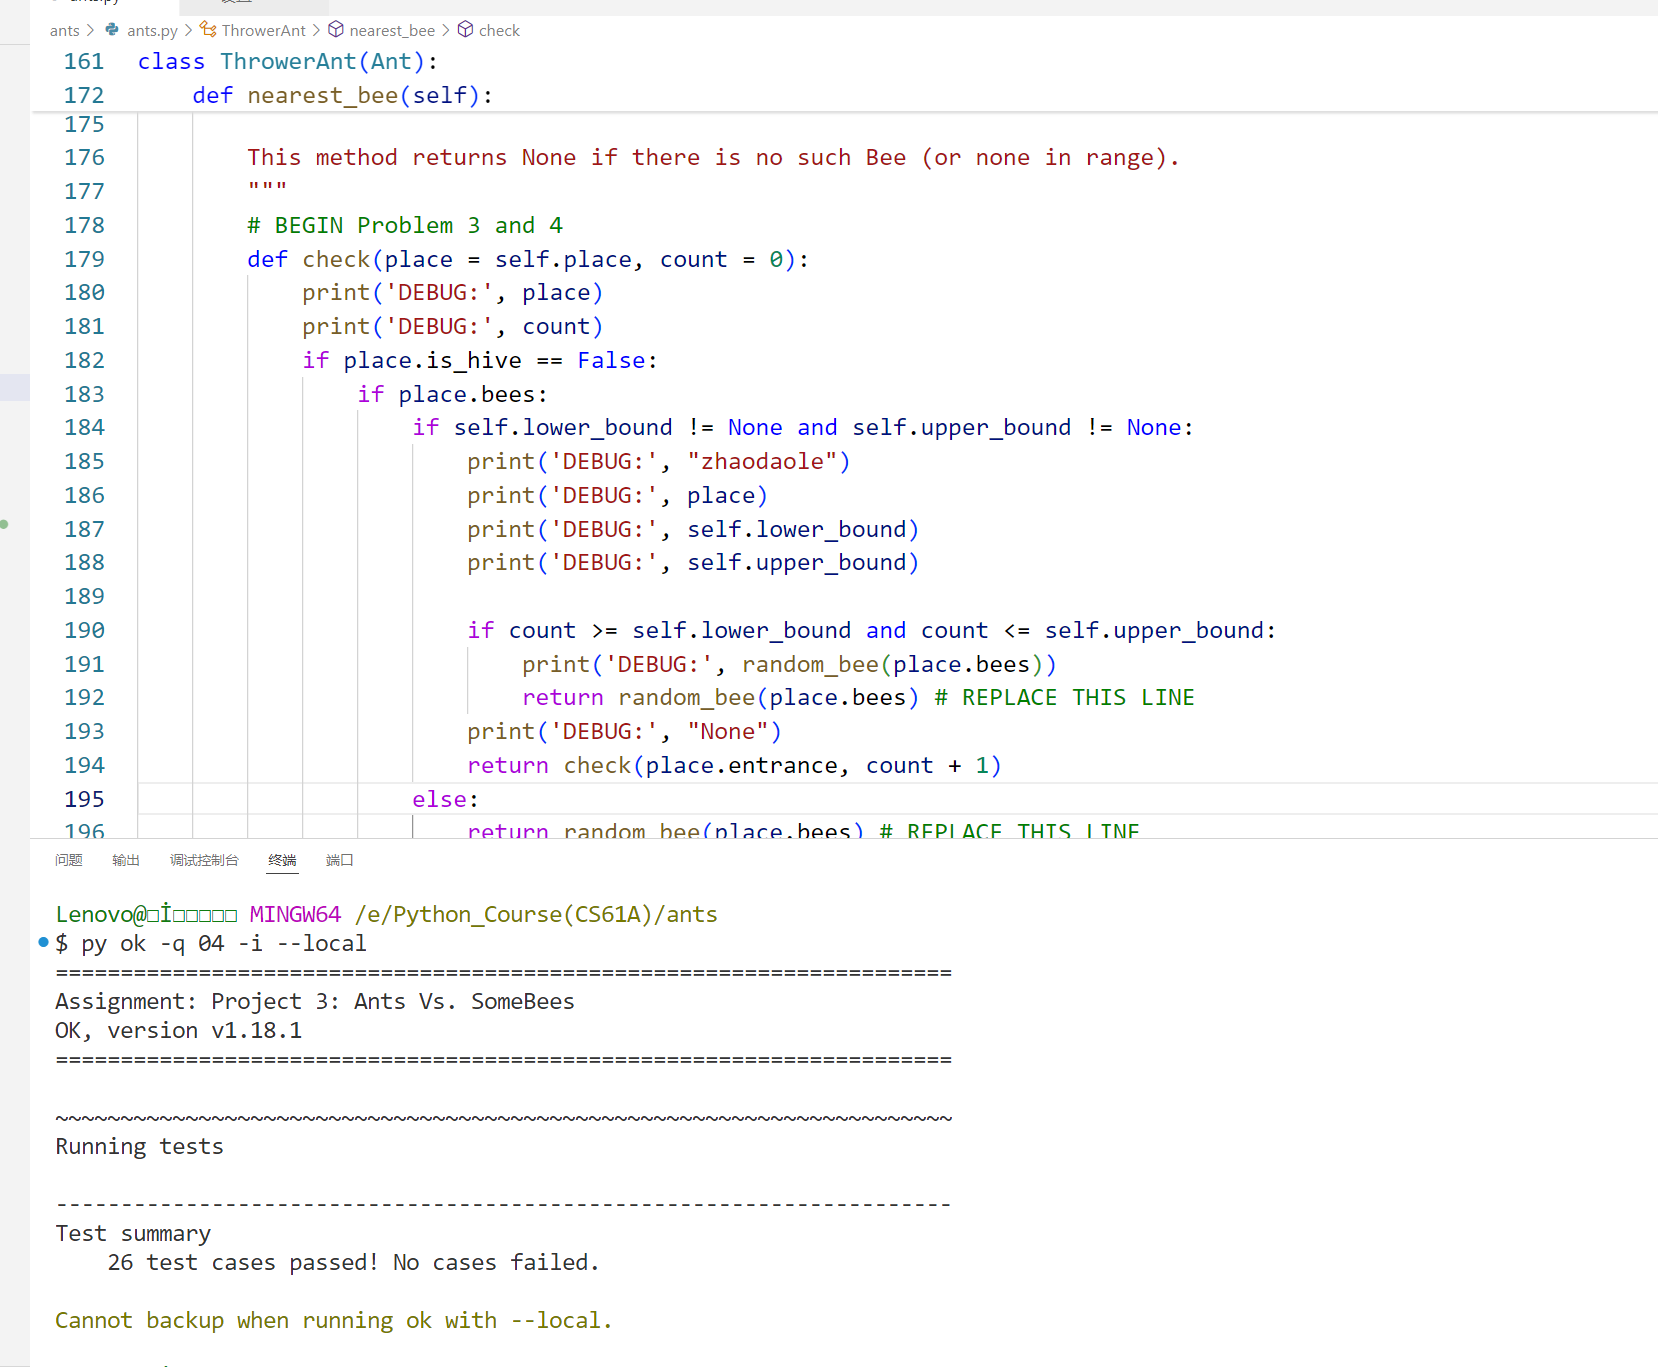Click 'if place.is_hive == False:' line
Screen dimensions: 1658x1367
point(480,361)
